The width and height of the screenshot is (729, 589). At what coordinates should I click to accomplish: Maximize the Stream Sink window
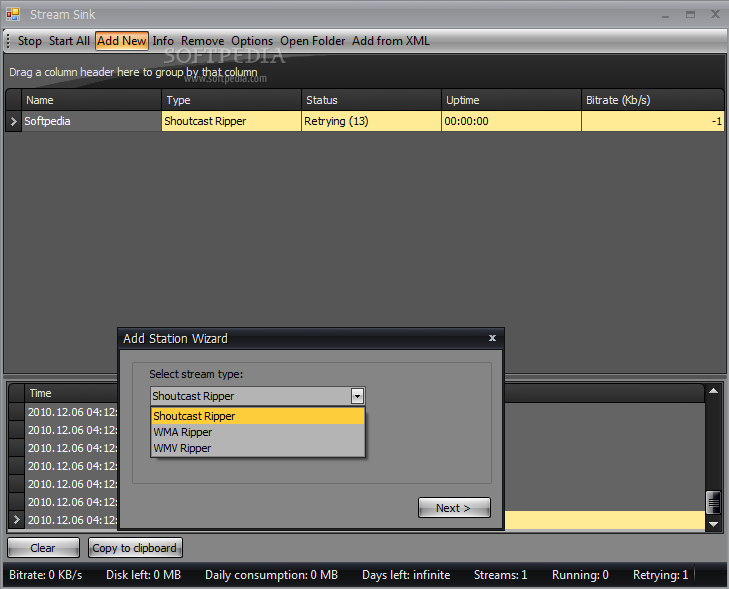pyautogui.click(x=690, y=14)
